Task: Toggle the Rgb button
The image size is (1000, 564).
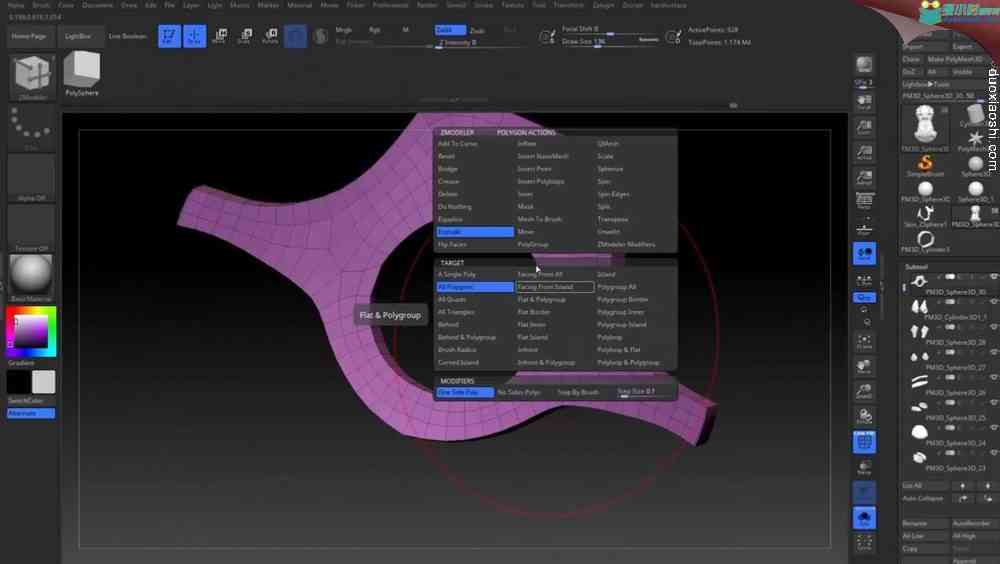Action: click(x=374, y=29)
